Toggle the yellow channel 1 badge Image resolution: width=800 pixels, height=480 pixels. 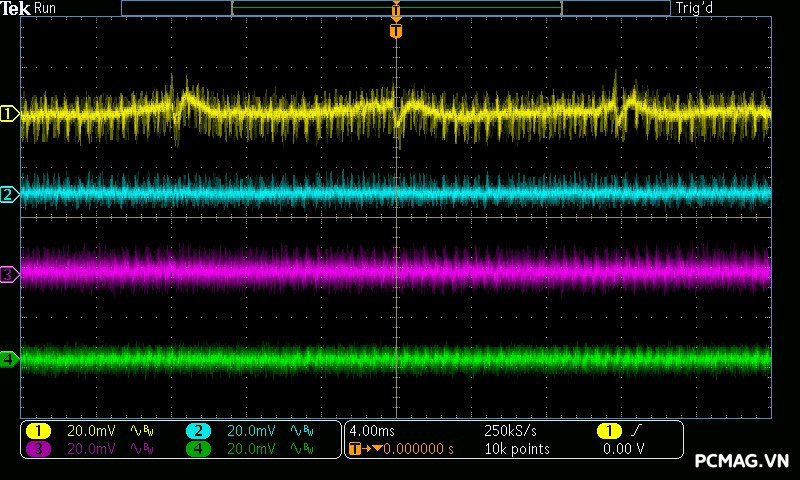39,431
